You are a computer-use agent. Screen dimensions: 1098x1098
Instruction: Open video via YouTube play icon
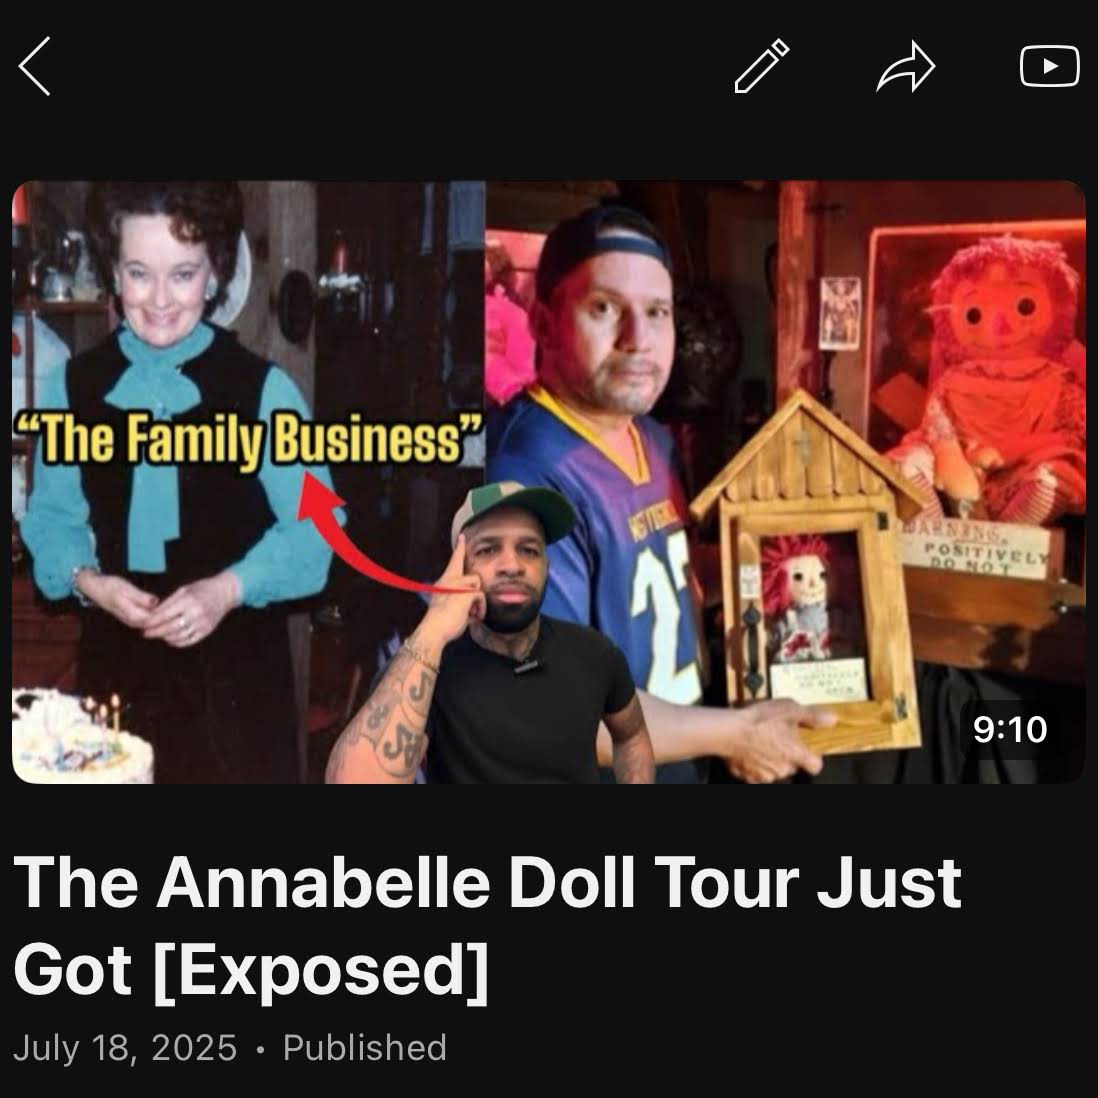point(1049,66)
